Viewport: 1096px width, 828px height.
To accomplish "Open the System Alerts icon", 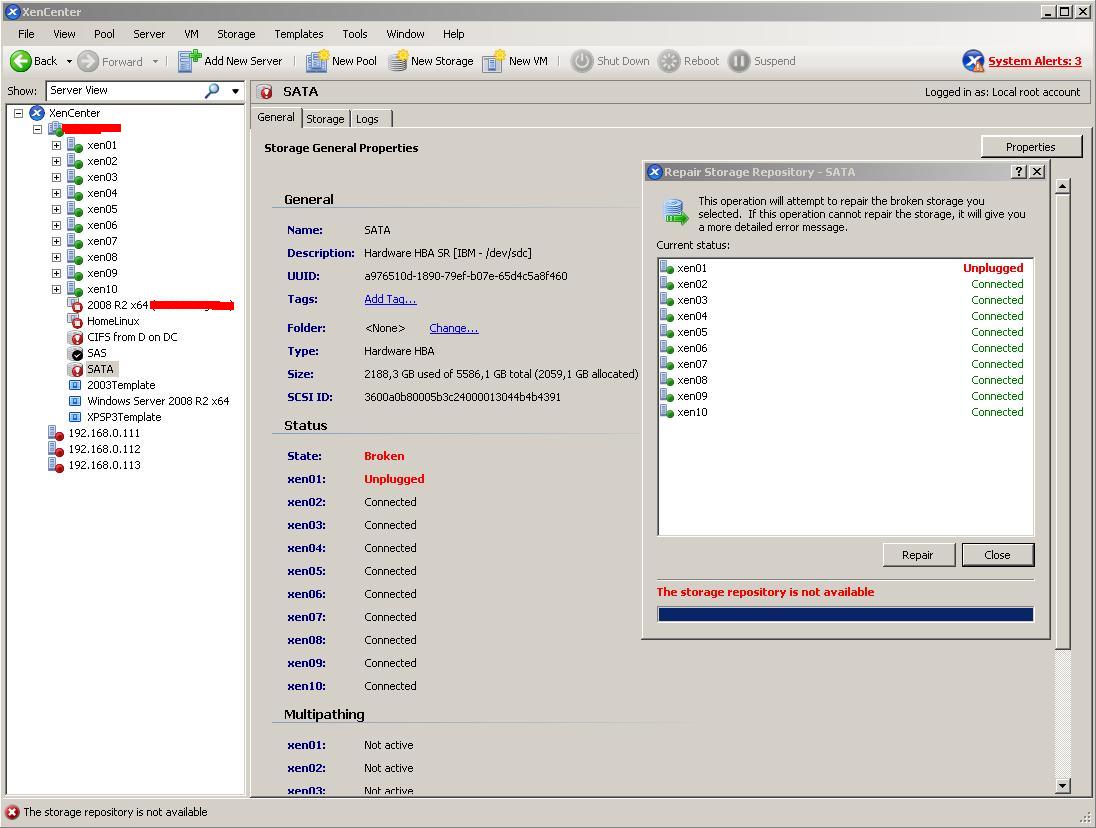I will click(973, 61).
